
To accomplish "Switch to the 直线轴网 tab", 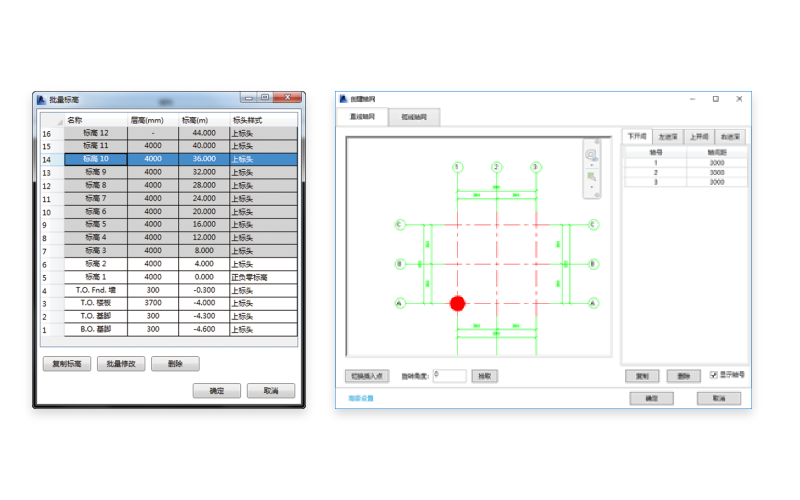I will pos(362,116).
